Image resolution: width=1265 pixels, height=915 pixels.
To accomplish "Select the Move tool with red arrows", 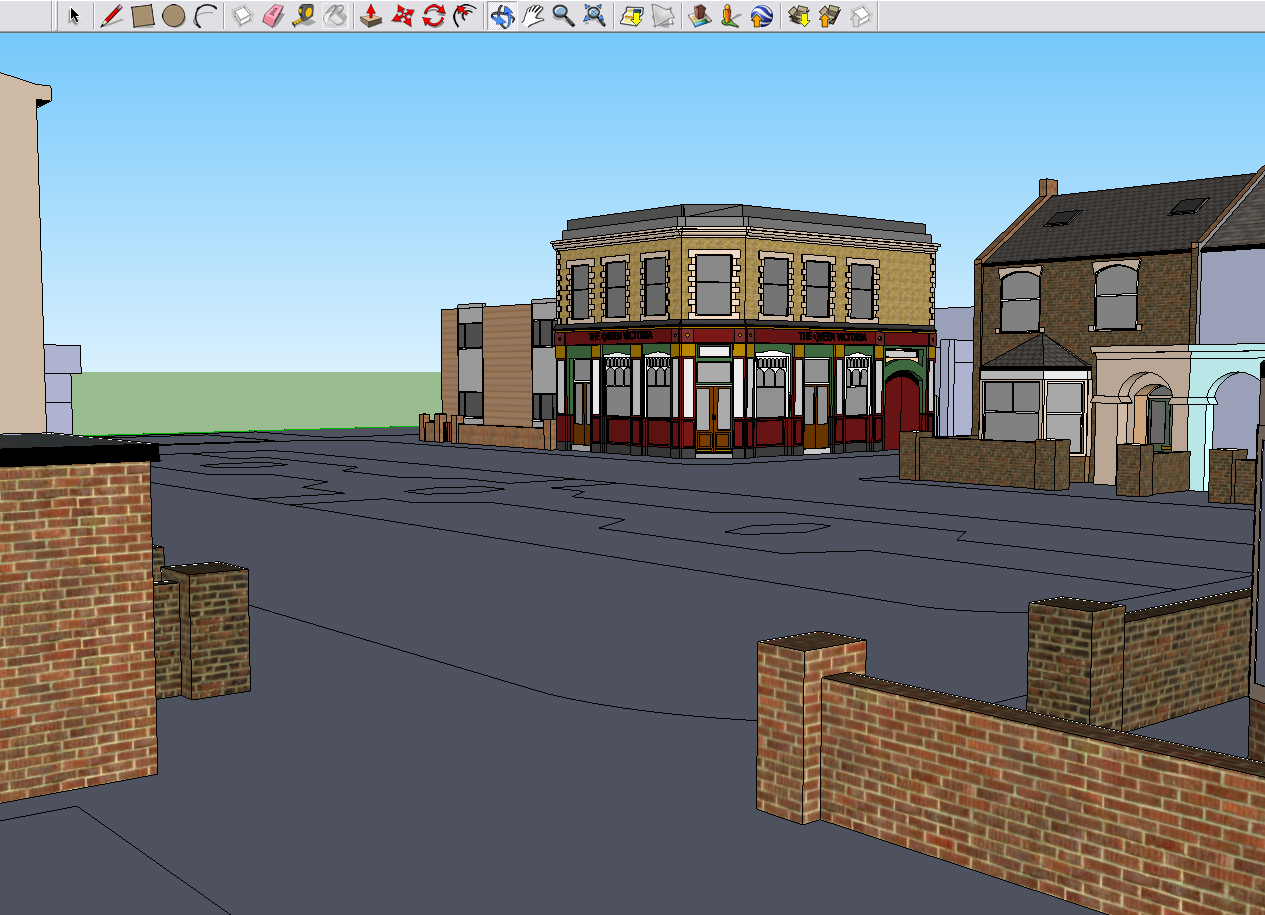I will tap(402, 16).
